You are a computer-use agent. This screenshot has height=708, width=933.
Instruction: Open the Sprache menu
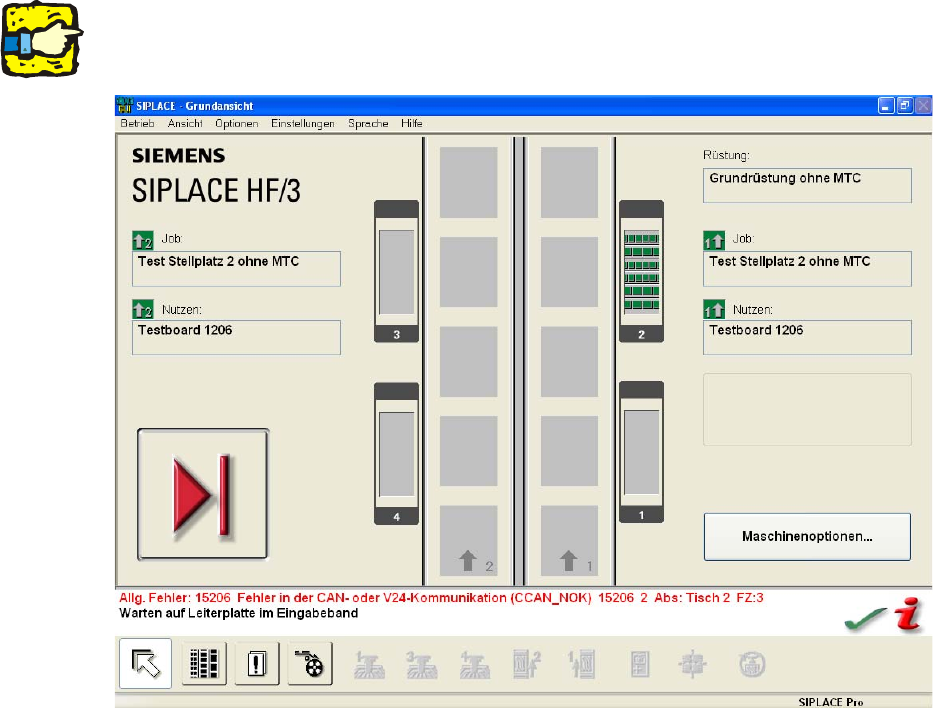tap(368, 123)
